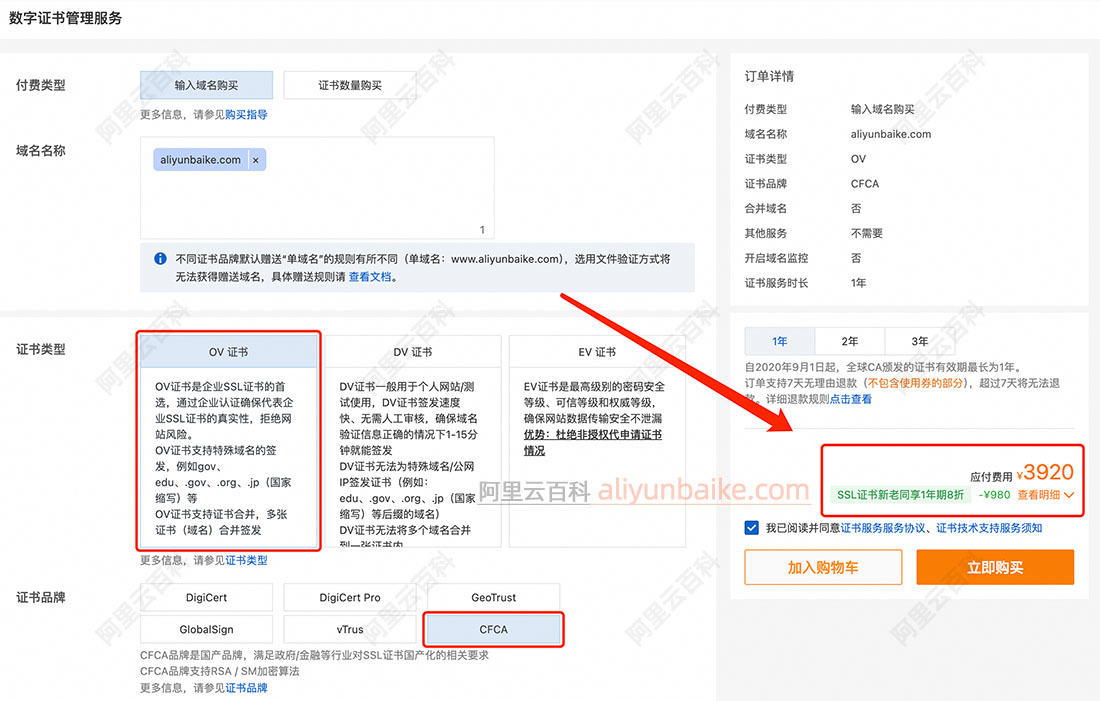Select 证书数量购买 payment type

[x=350, y=85]
